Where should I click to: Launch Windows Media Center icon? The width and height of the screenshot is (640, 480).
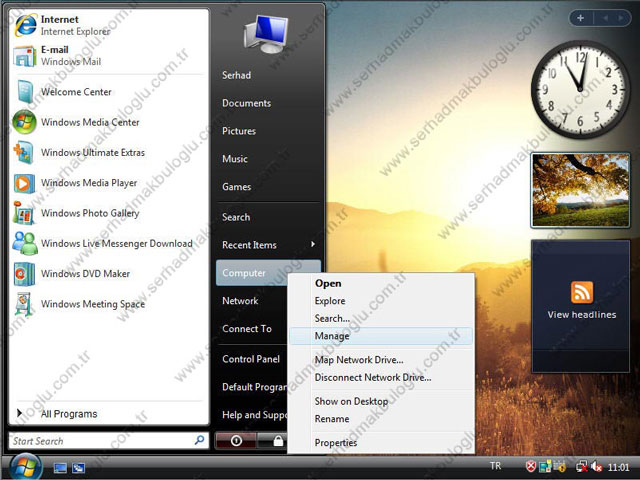24,122
